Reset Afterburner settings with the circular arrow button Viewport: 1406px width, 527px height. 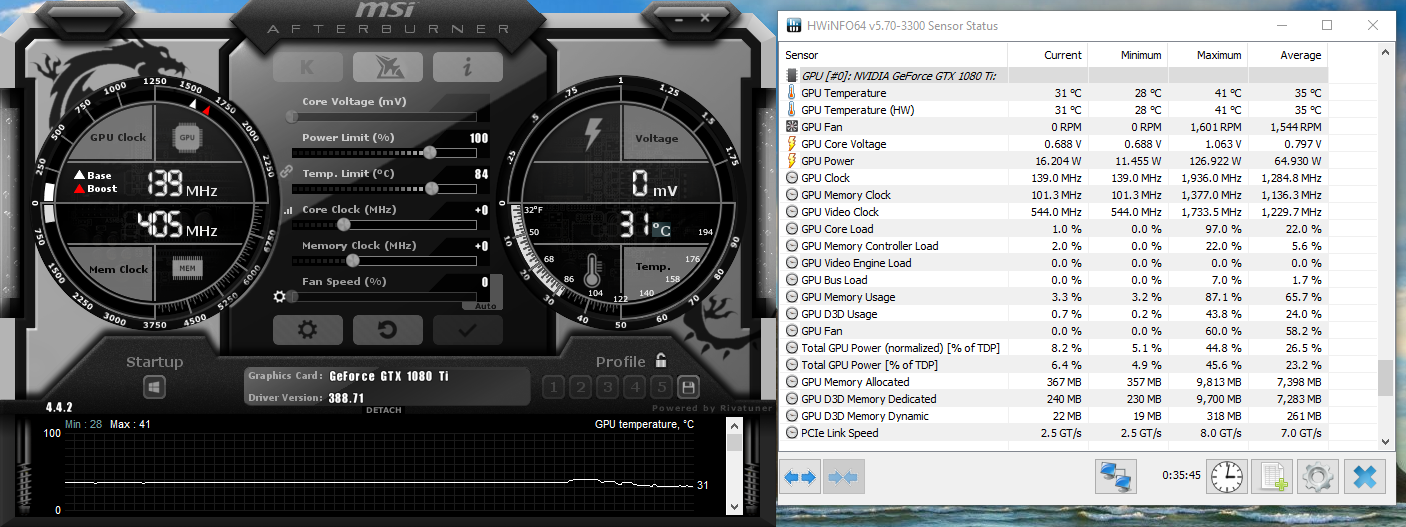point(387,329)
